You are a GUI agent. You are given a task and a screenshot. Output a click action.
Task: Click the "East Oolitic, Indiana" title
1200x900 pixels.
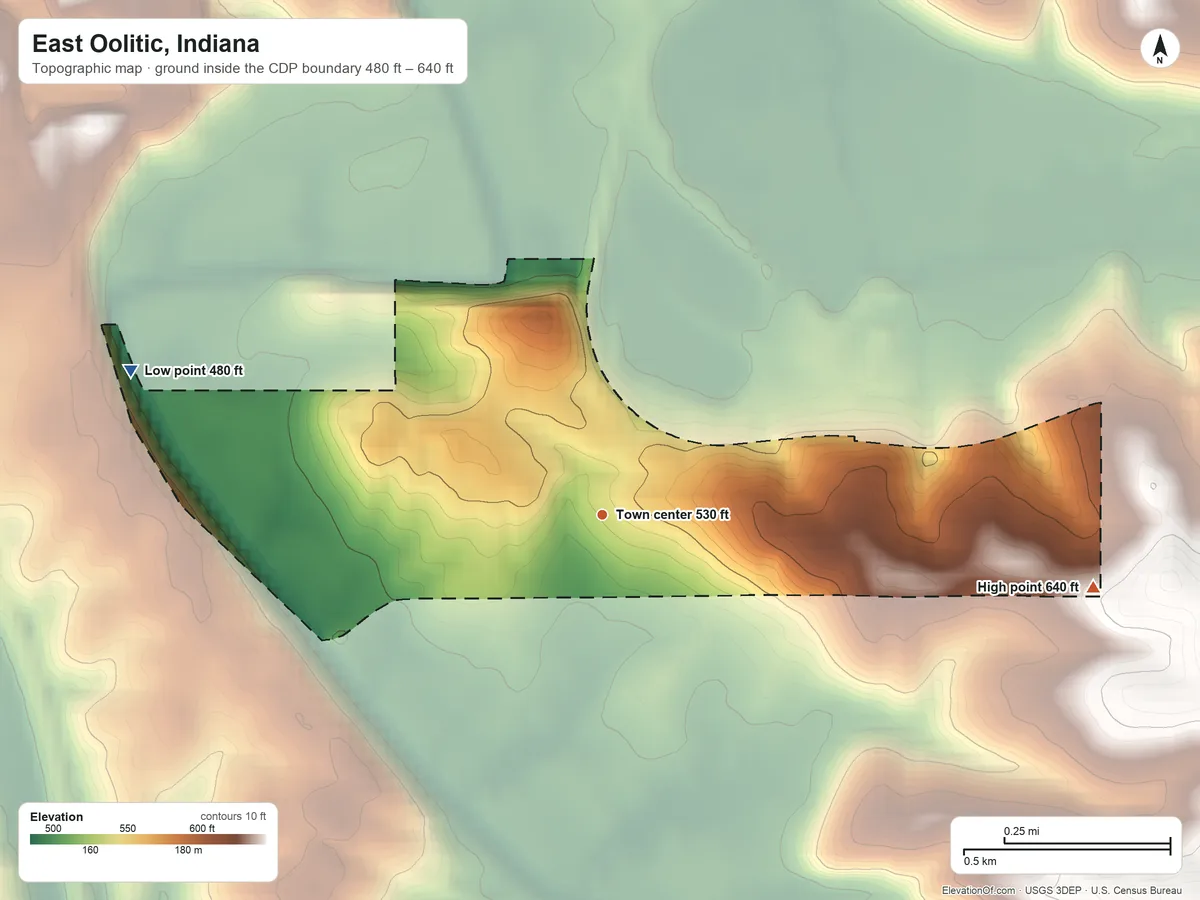pos(146,44)
